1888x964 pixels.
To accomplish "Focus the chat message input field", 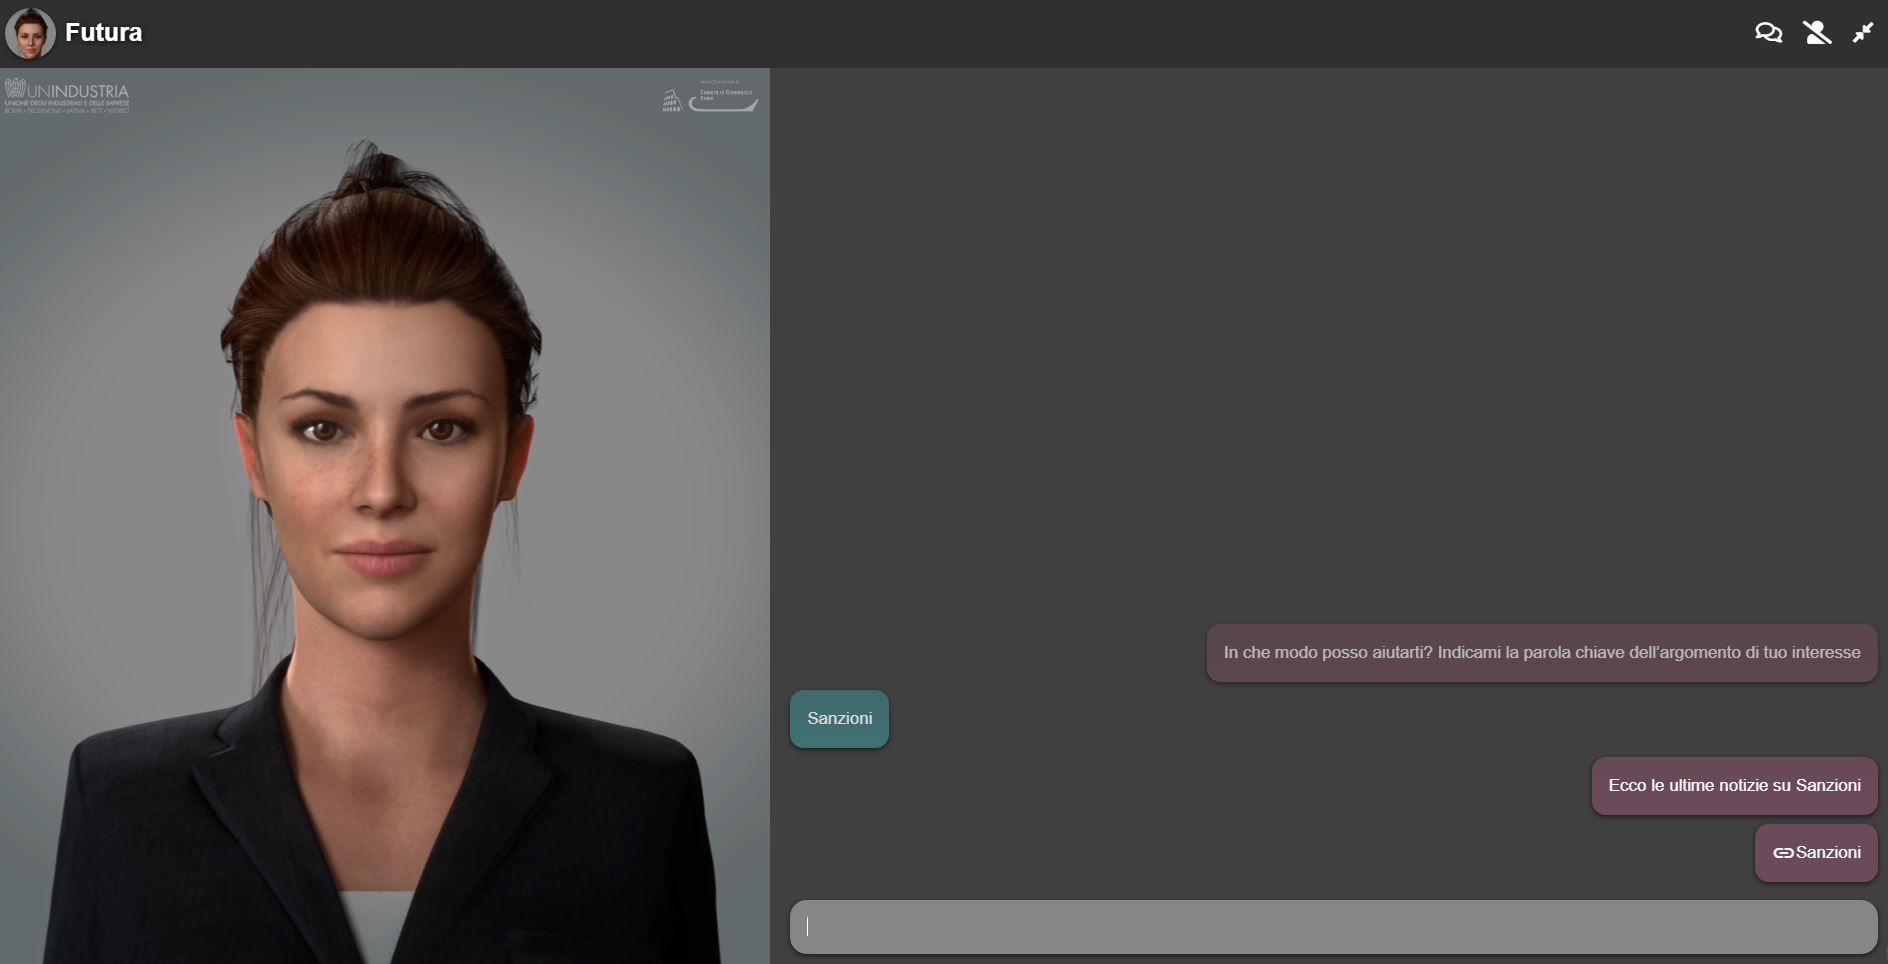I will point(1332,927).
